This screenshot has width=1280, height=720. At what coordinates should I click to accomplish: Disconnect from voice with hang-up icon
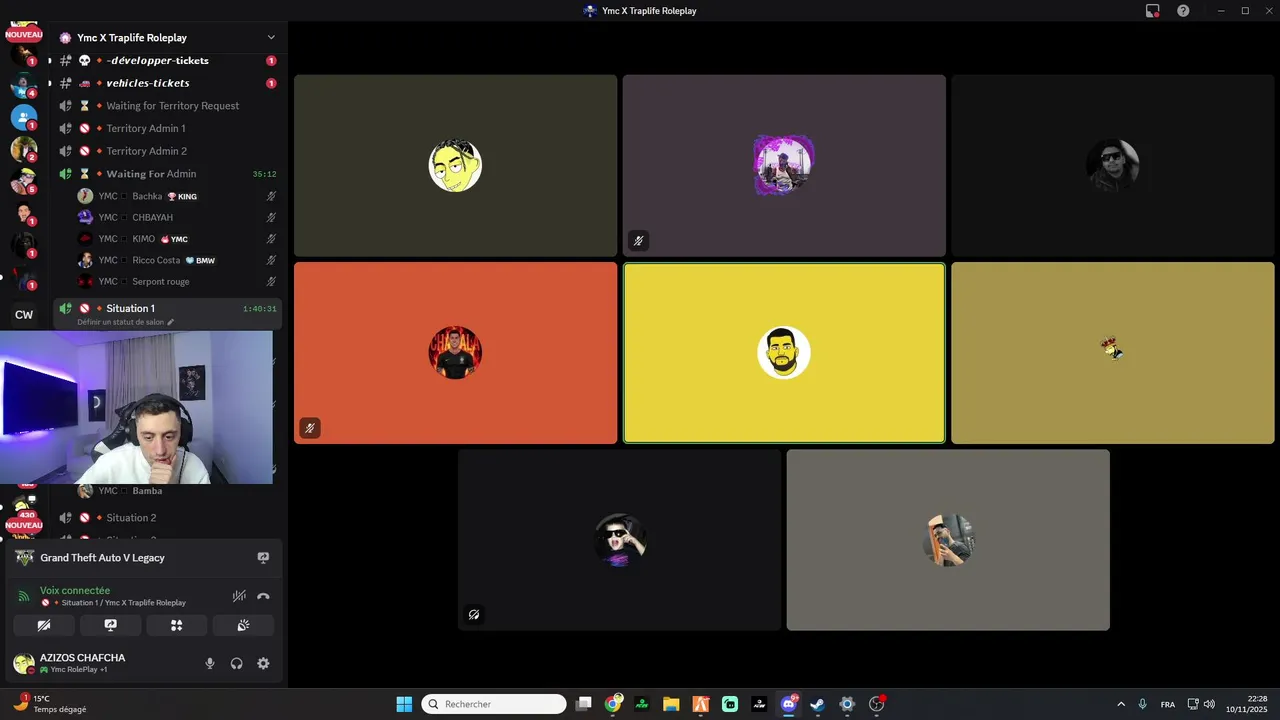[x=263, y=596]
